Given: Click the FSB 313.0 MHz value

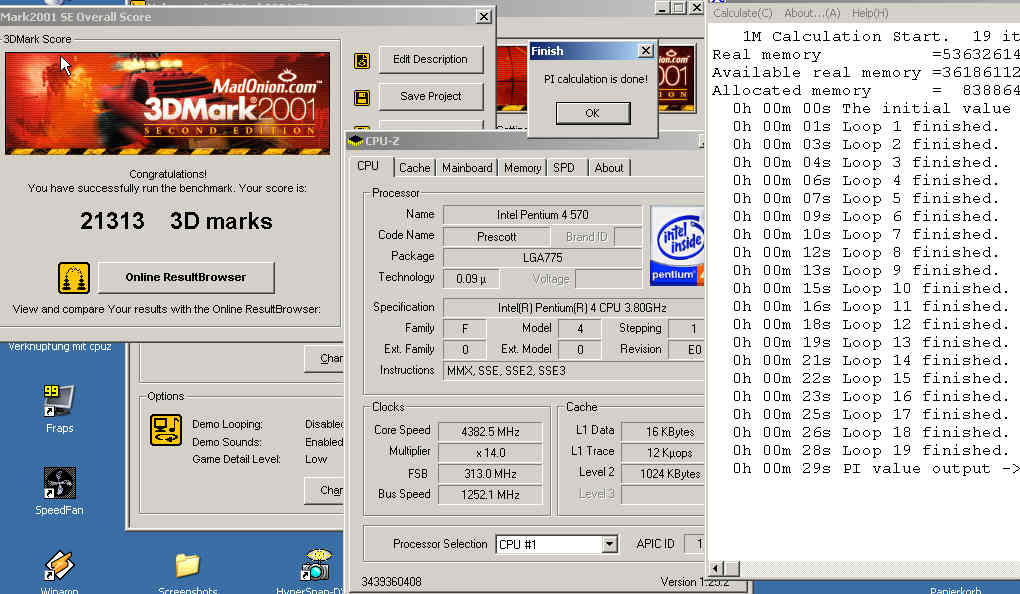Looking at the screenshot, I should click(x=490, y=474).
